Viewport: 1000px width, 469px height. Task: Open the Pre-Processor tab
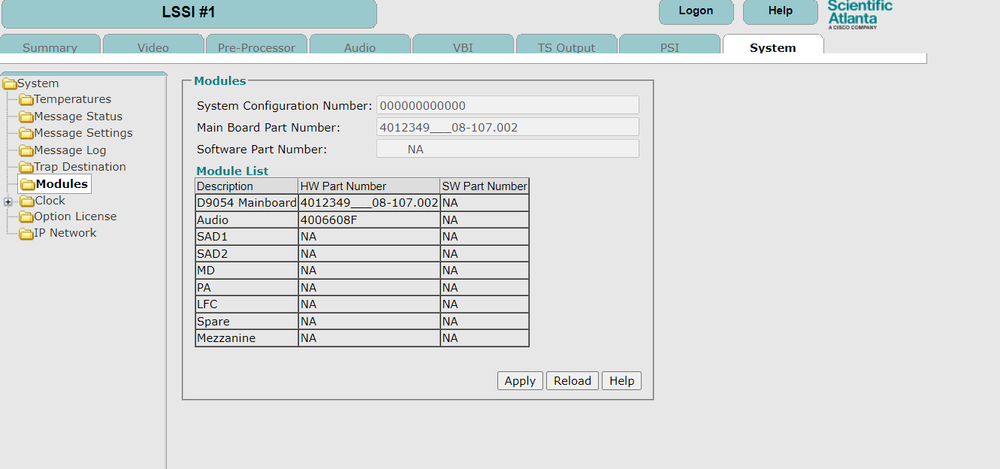(256, 47)
